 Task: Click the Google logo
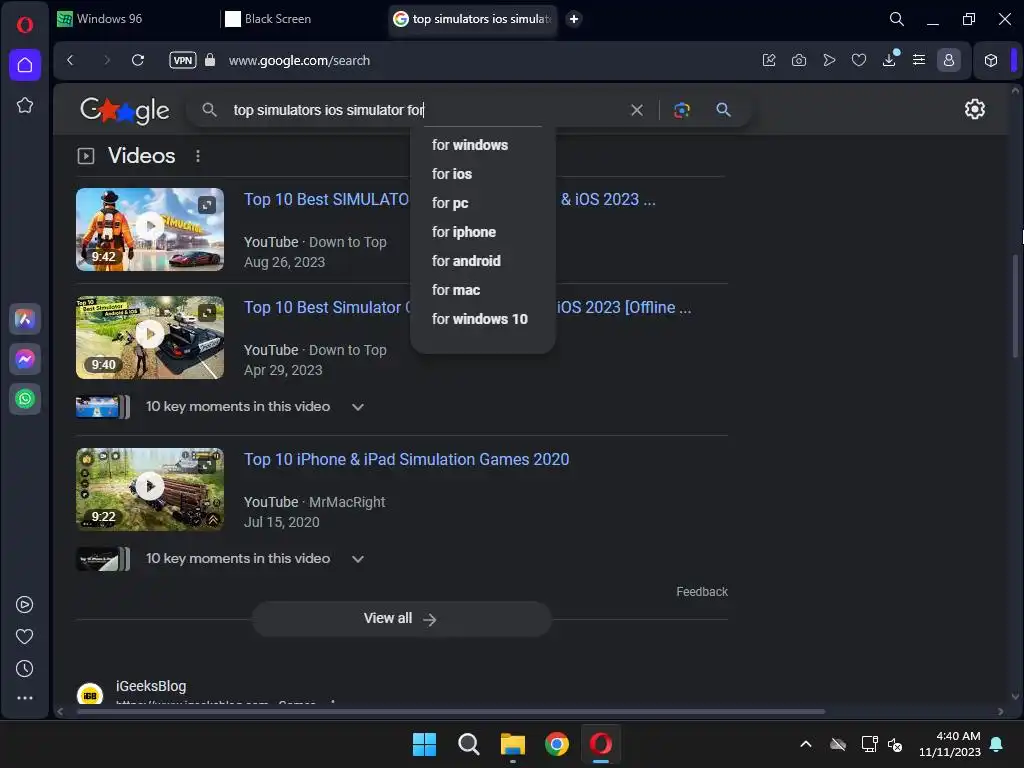tap(125, 110)
